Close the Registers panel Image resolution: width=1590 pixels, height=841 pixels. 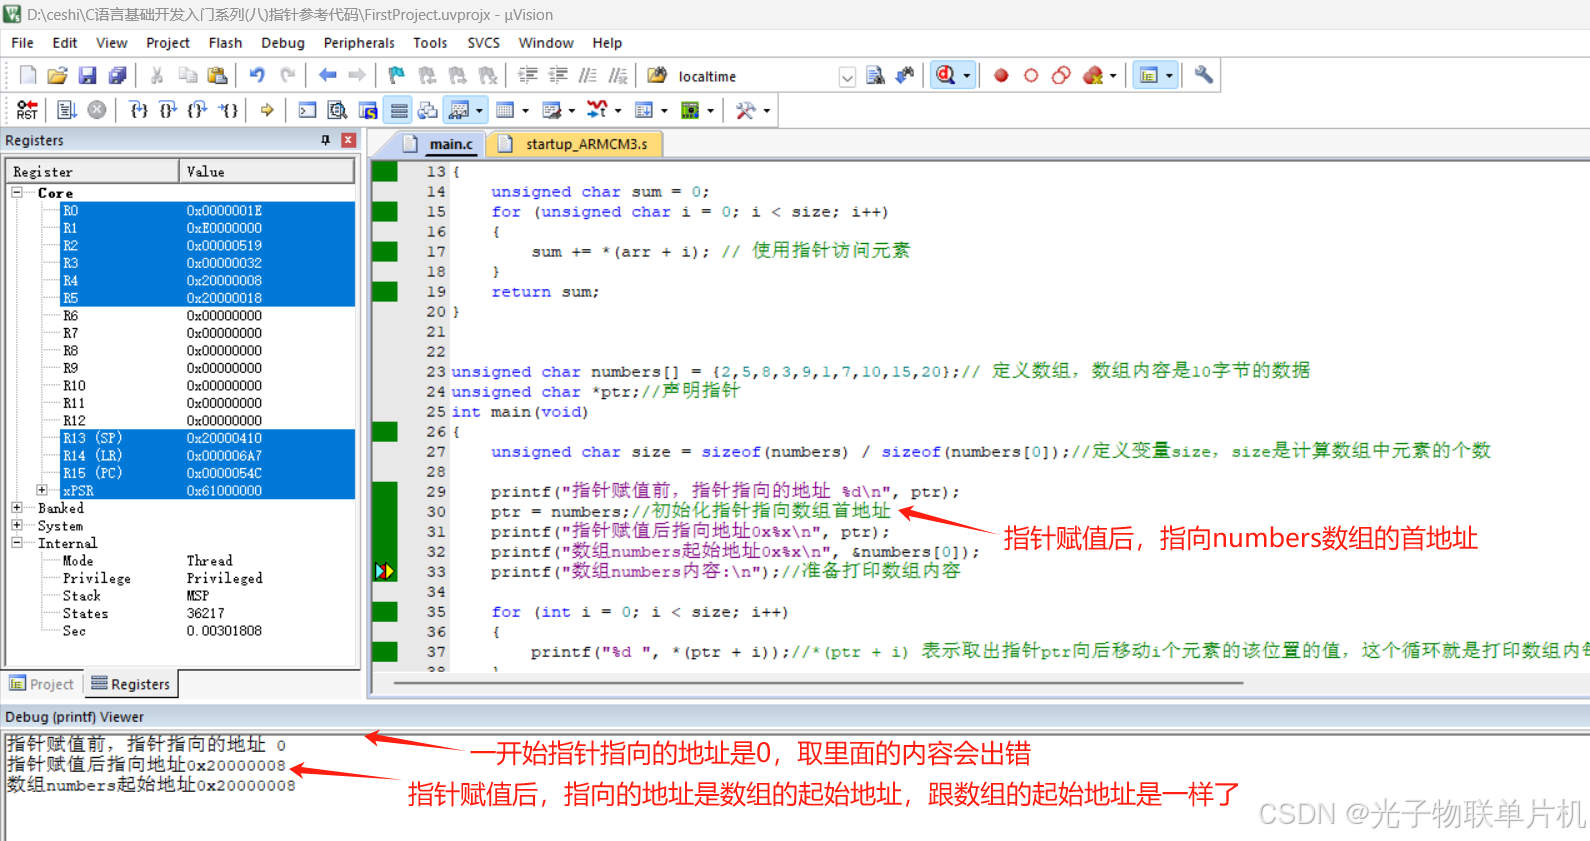pos(348,140)
